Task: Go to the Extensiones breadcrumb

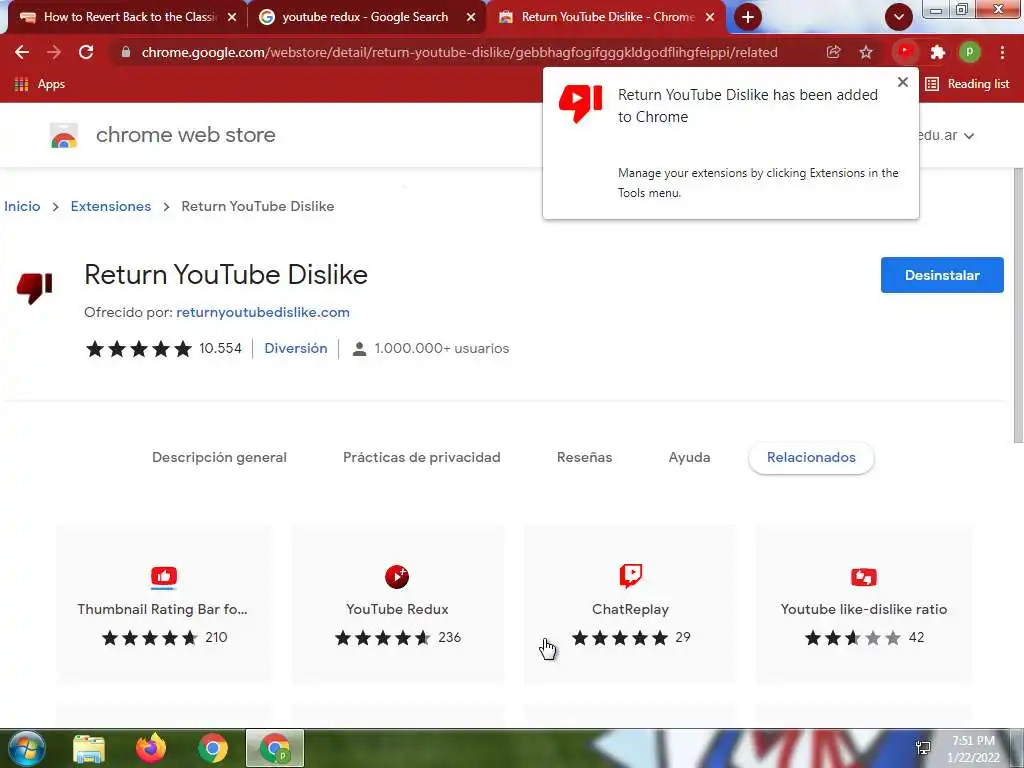Action: pos(110,206)
